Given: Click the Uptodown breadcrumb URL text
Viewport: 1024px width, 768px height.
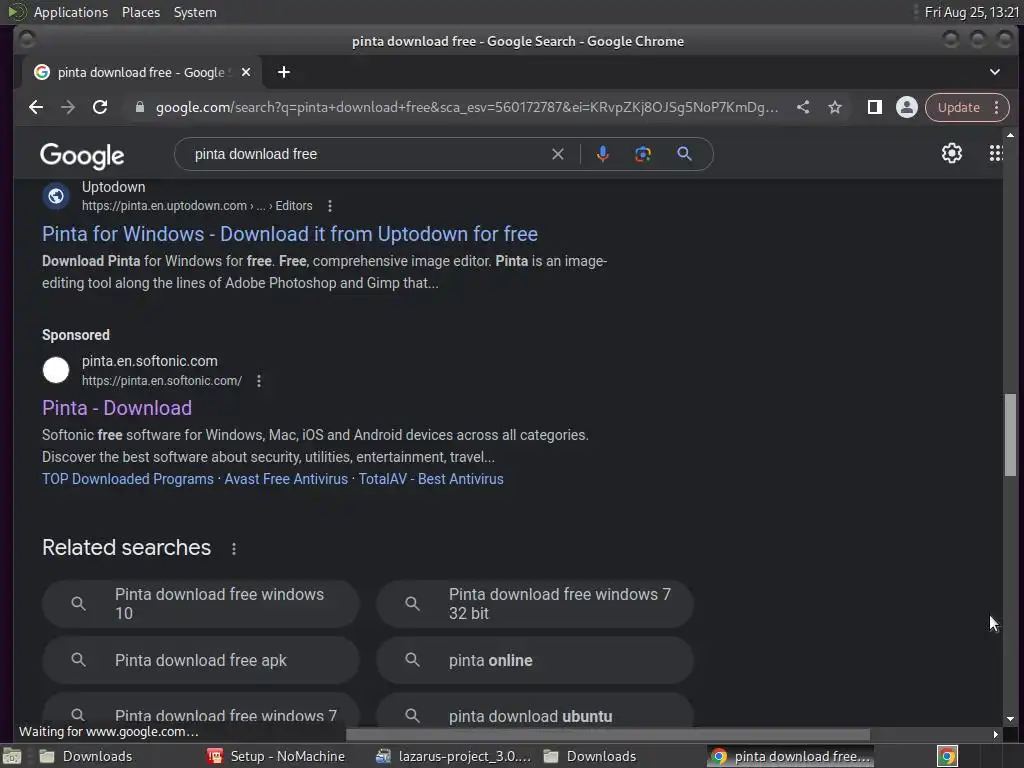Looking at the screenshot, I should pos(197,206).
